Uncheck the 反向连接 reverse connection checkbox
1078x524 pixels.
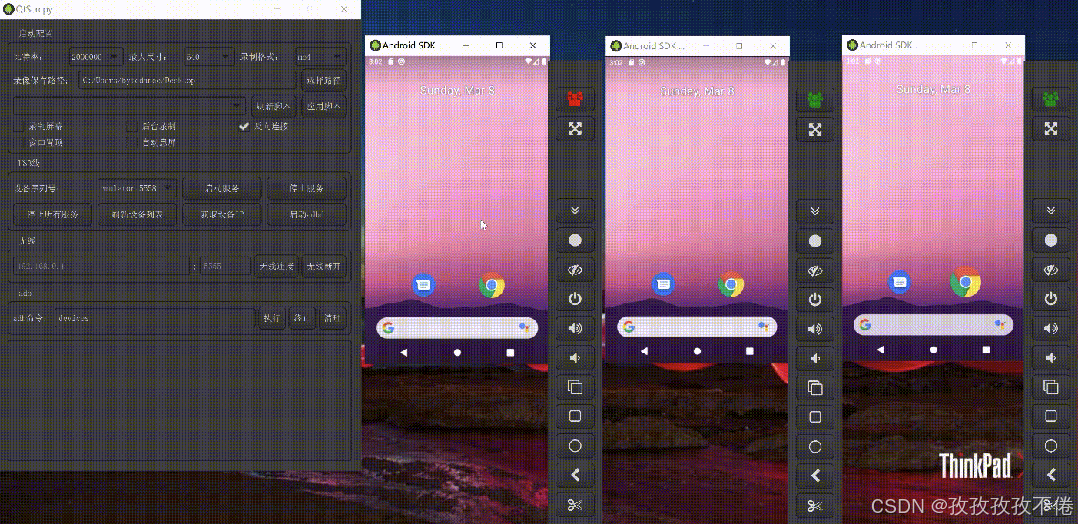click(244, 127)
